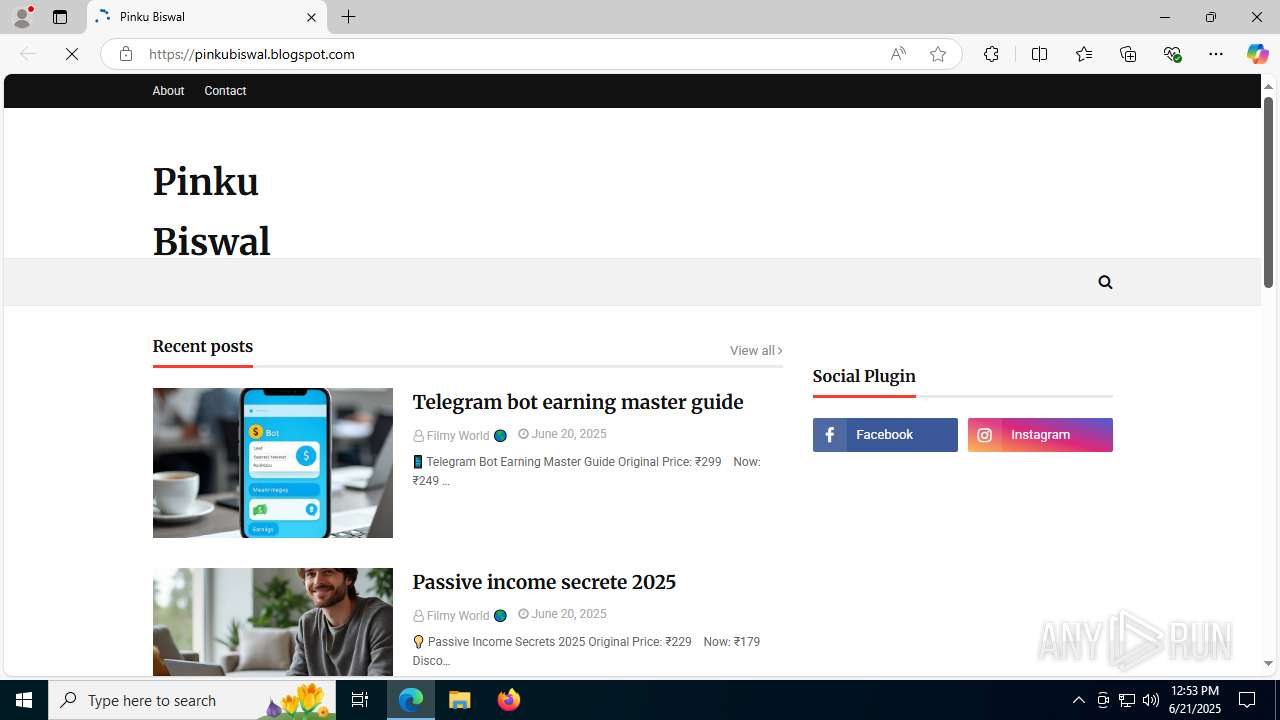Click the Recent posts heading

[x=203, y=346]
